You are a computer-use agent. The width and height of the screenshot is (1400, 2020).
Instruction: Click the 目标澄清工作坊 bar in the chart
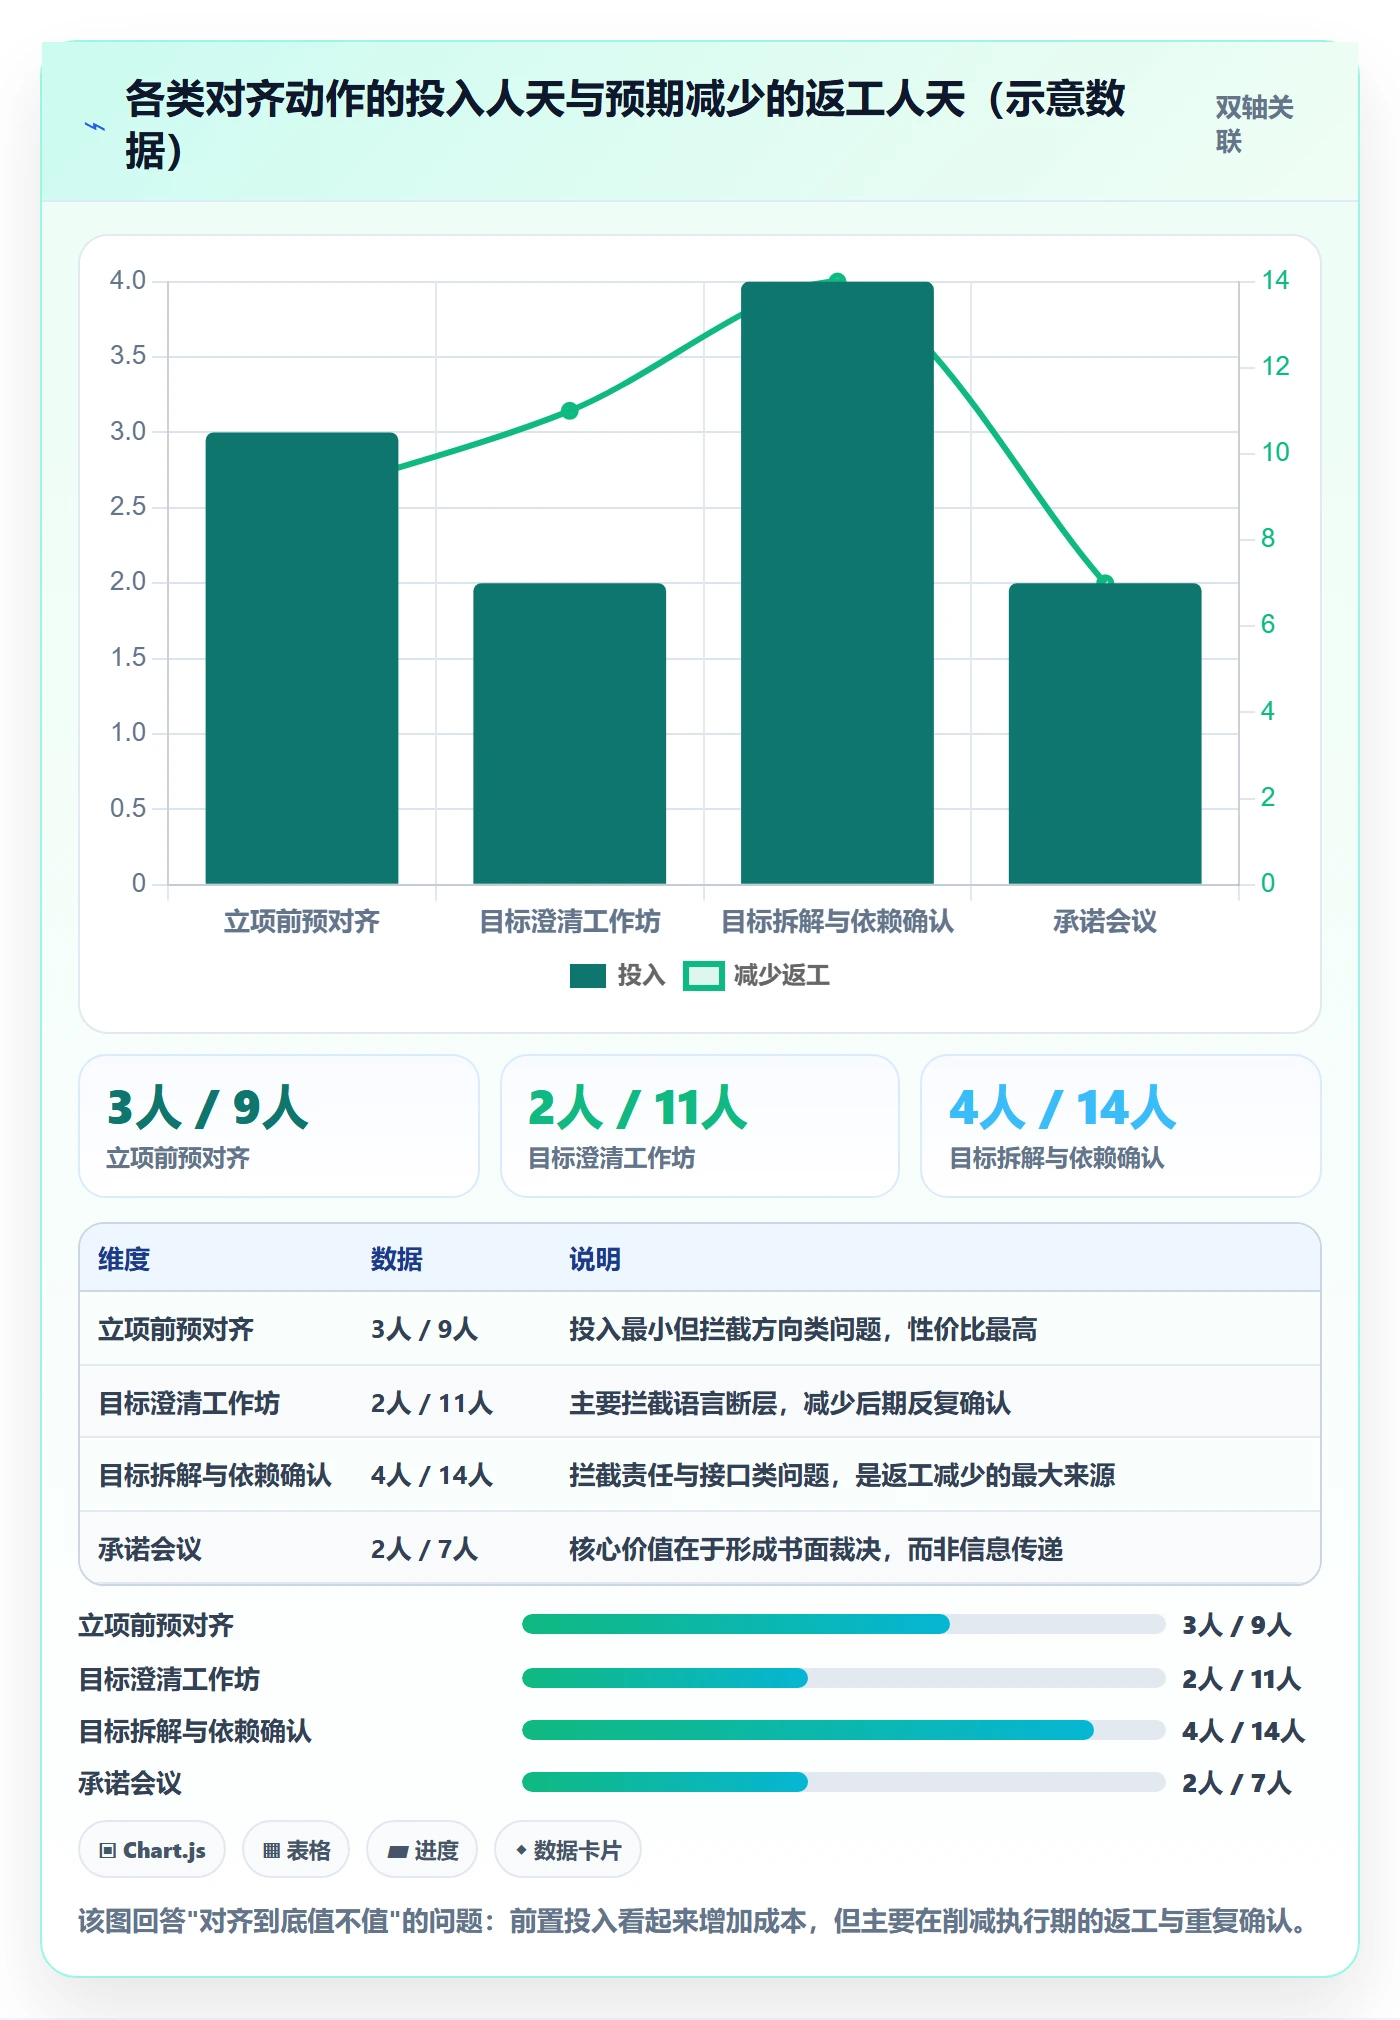(x=570, y=733)
